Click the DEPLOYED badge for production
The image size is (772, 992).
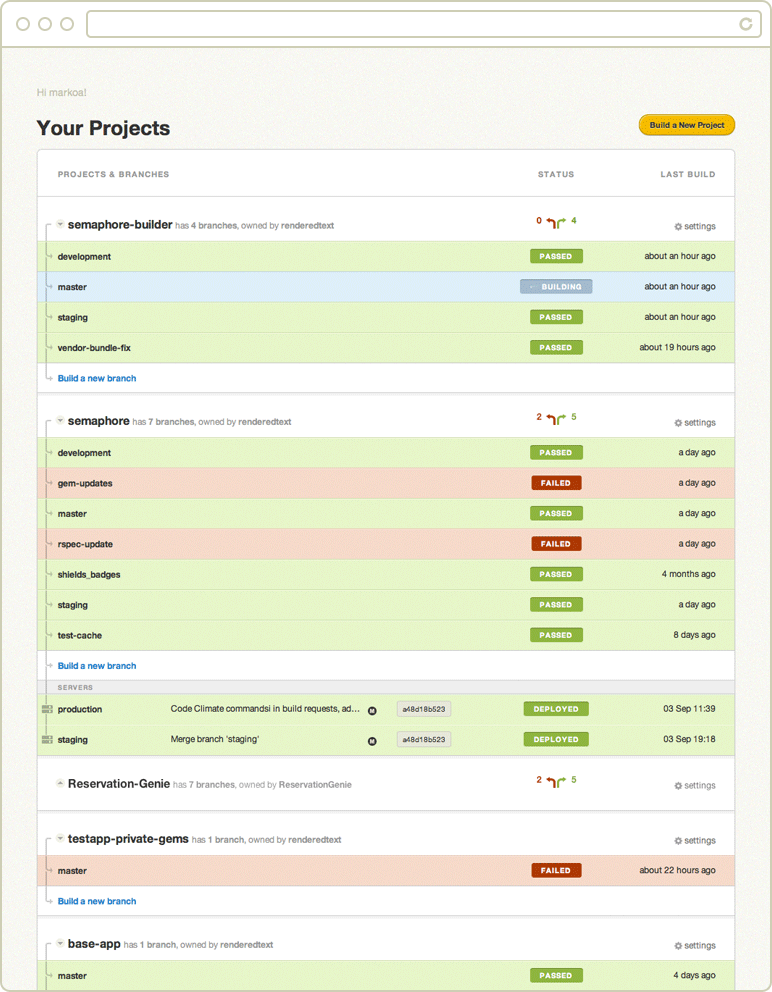[556, 709]
